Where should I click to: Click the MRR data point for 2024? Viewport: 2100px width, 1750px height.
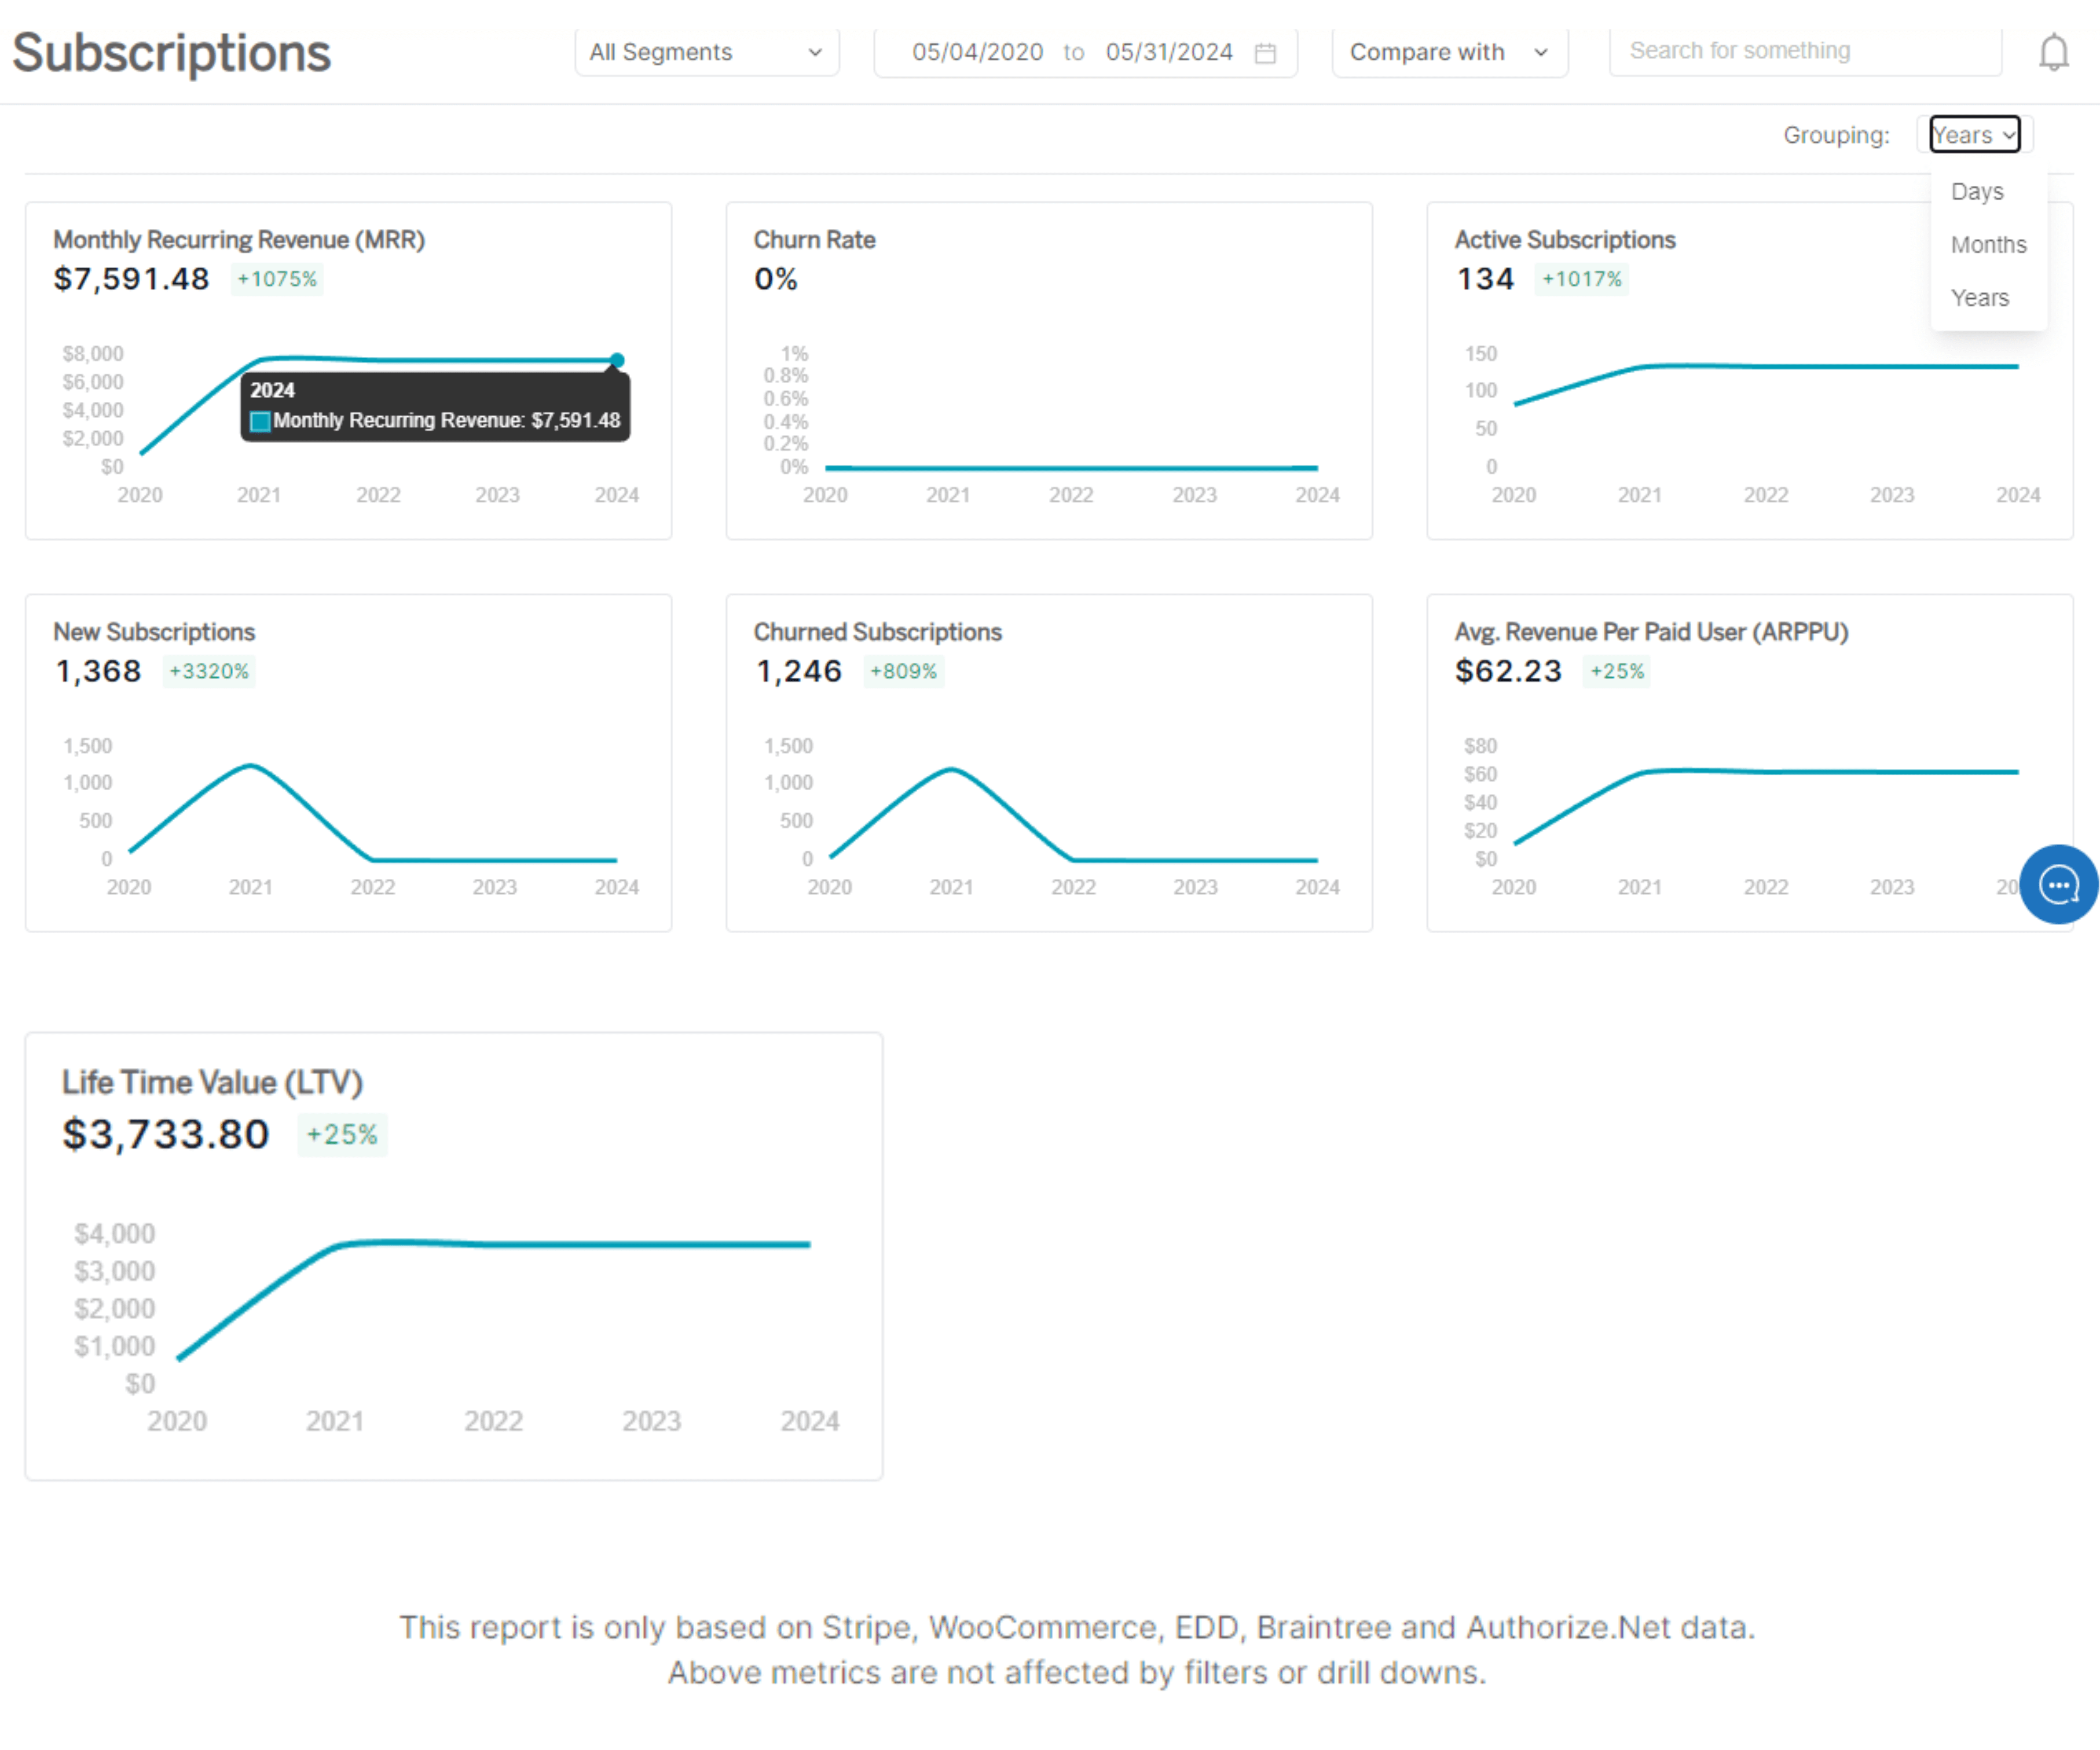[x=617, y=360]
